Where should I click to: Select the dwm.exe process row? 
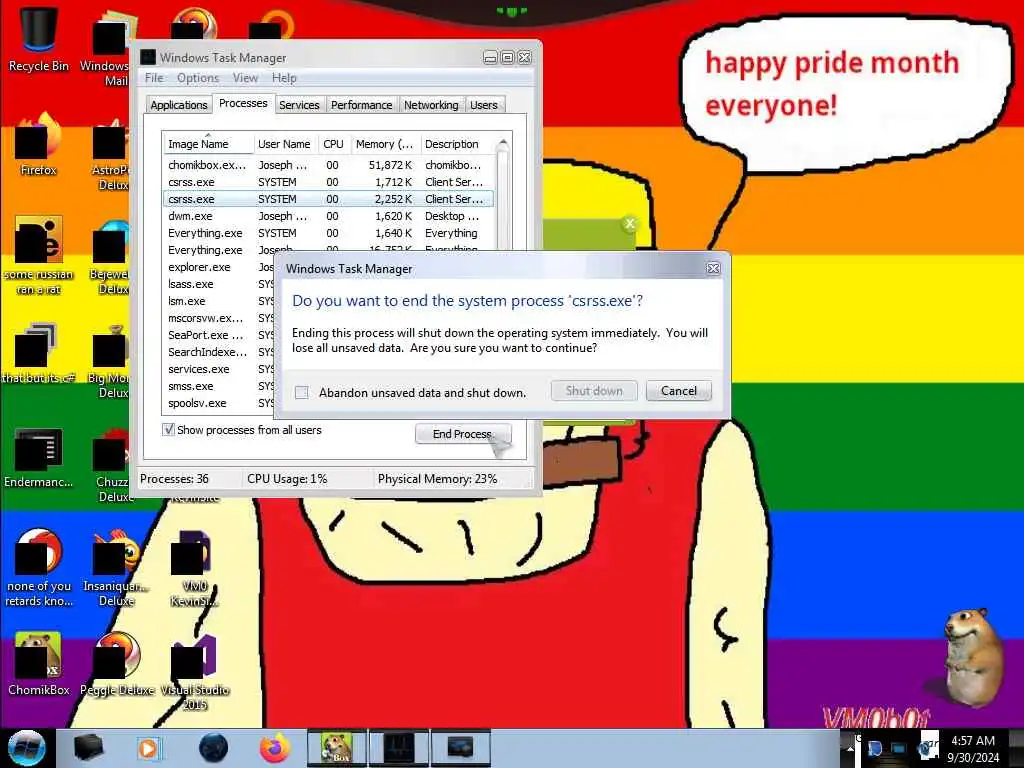click(x=328, y=216)
